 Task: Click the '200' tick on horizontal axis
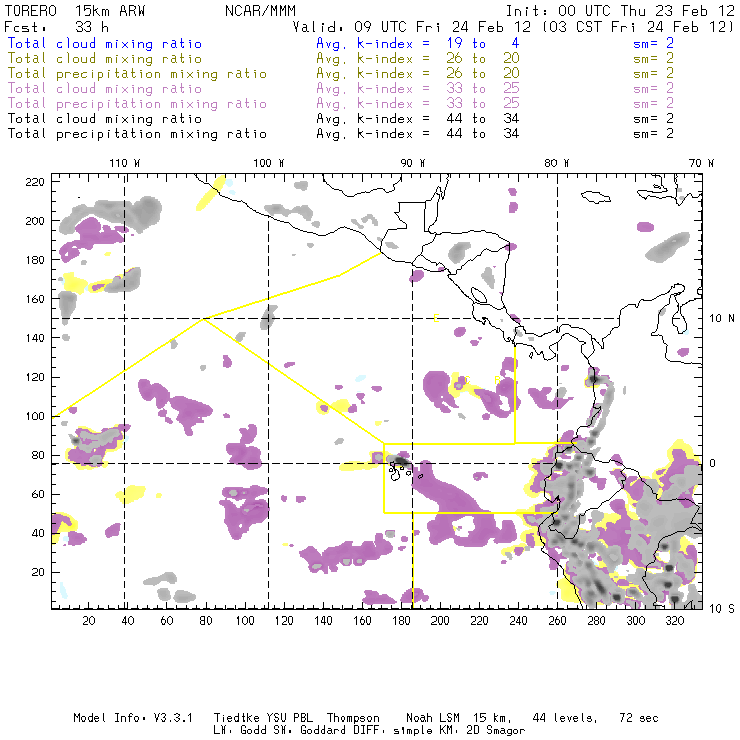[440, 621]
